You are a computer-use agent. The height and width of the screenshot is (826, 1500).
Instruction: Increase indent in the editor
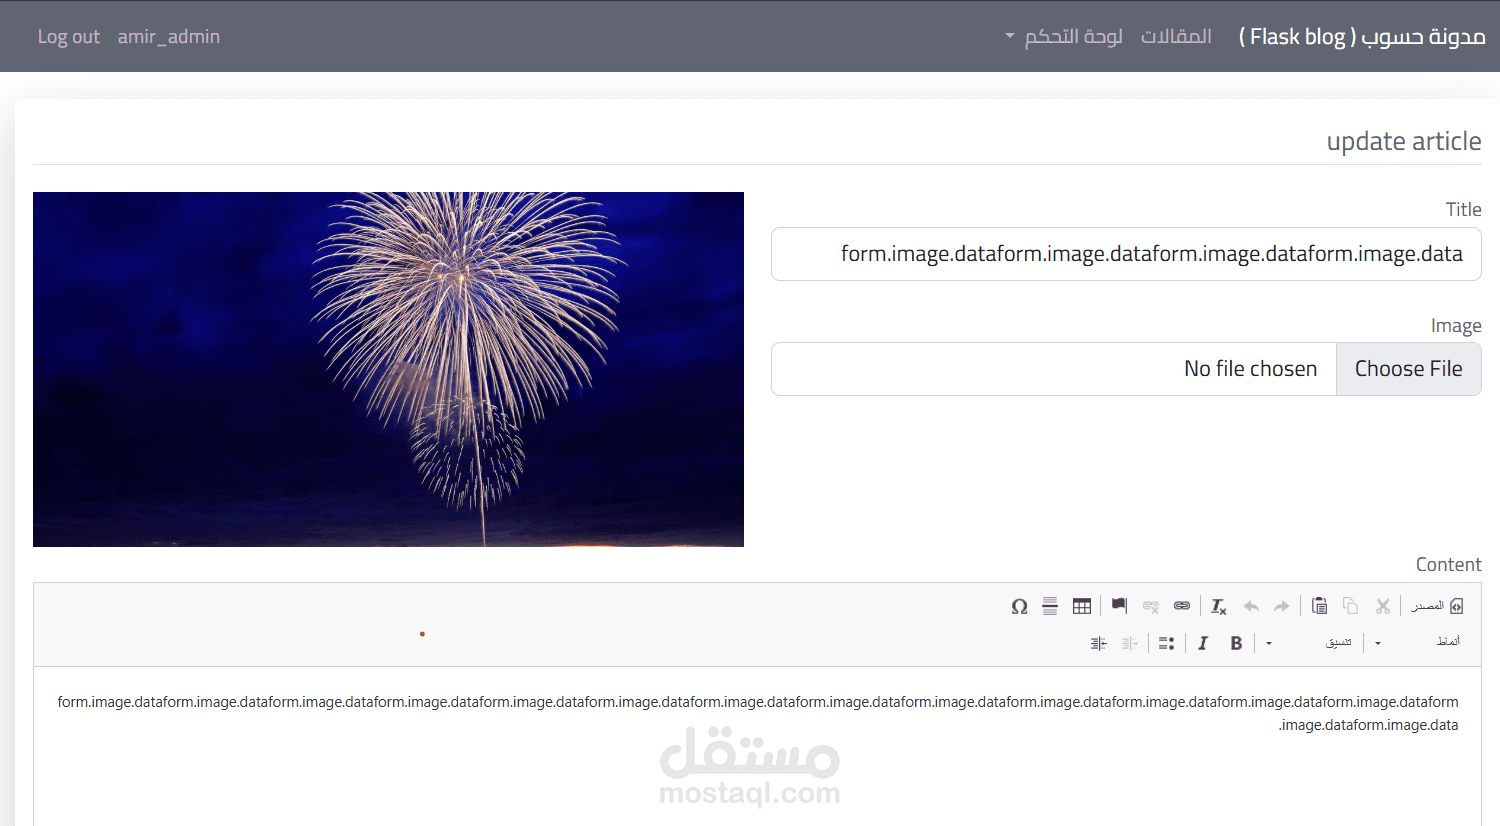[1099, 643]
